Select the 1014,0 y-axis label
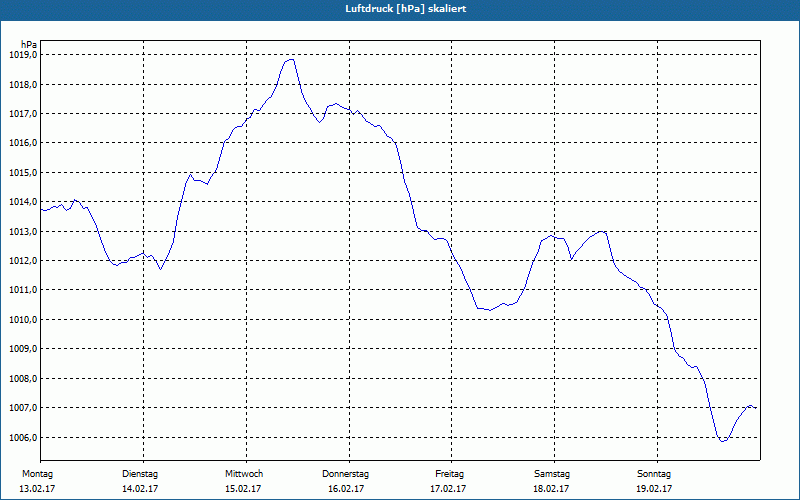800x500 pixels. (23, 202)
